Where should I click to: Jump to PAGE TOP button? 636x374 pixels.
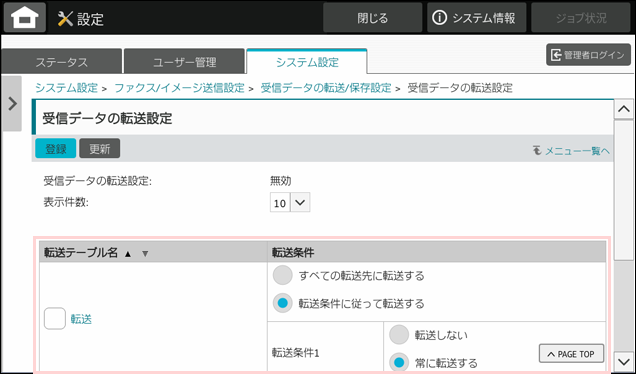[571, 354]
